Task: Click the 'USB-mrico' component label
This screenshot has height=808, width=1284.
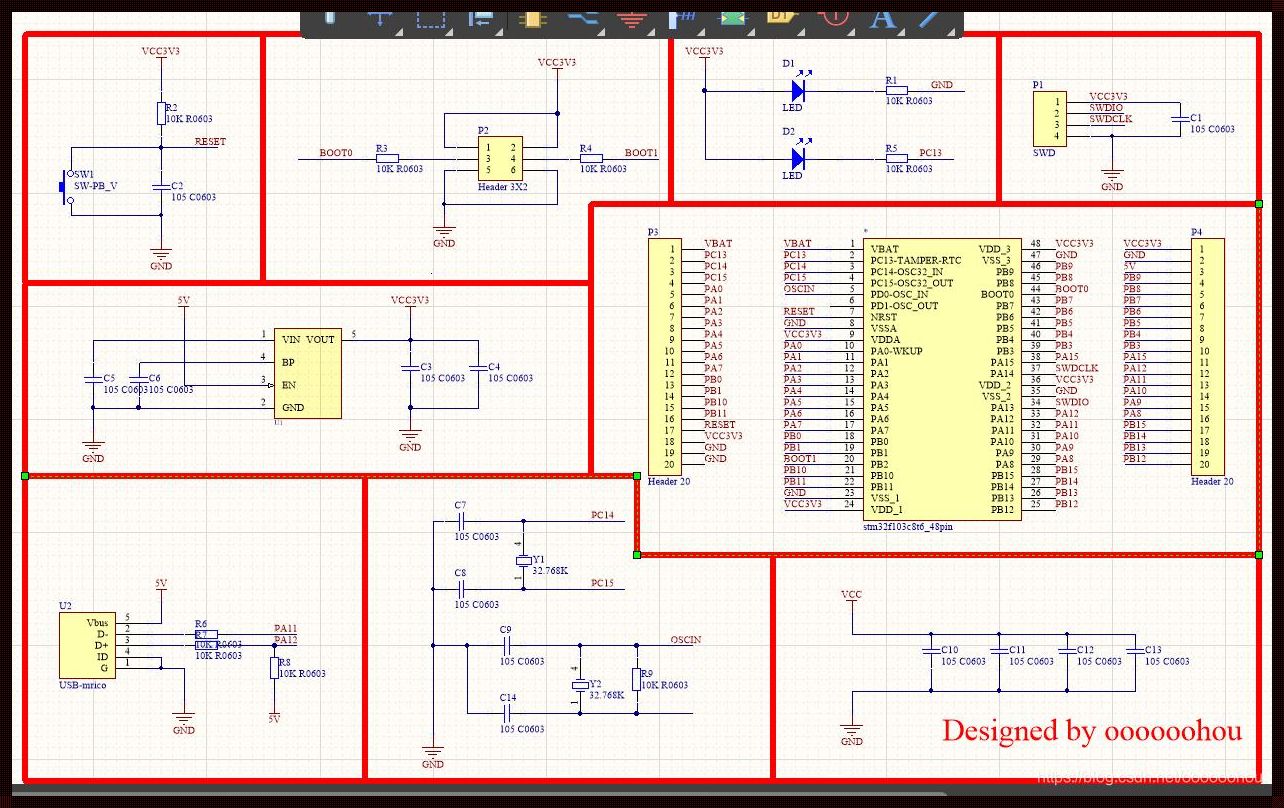Action: tap(82, 685)
